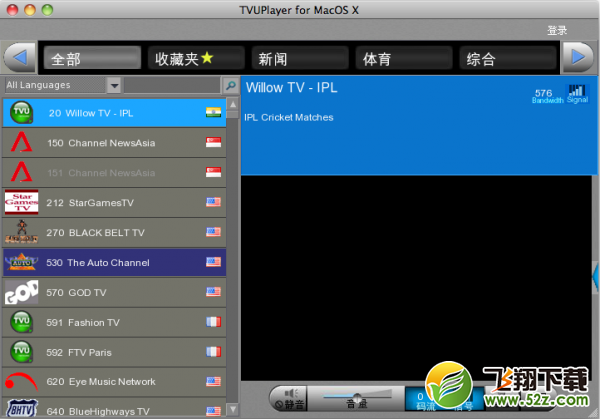Click the French flag on 591 Fashion TV

(x=214, y=322)
